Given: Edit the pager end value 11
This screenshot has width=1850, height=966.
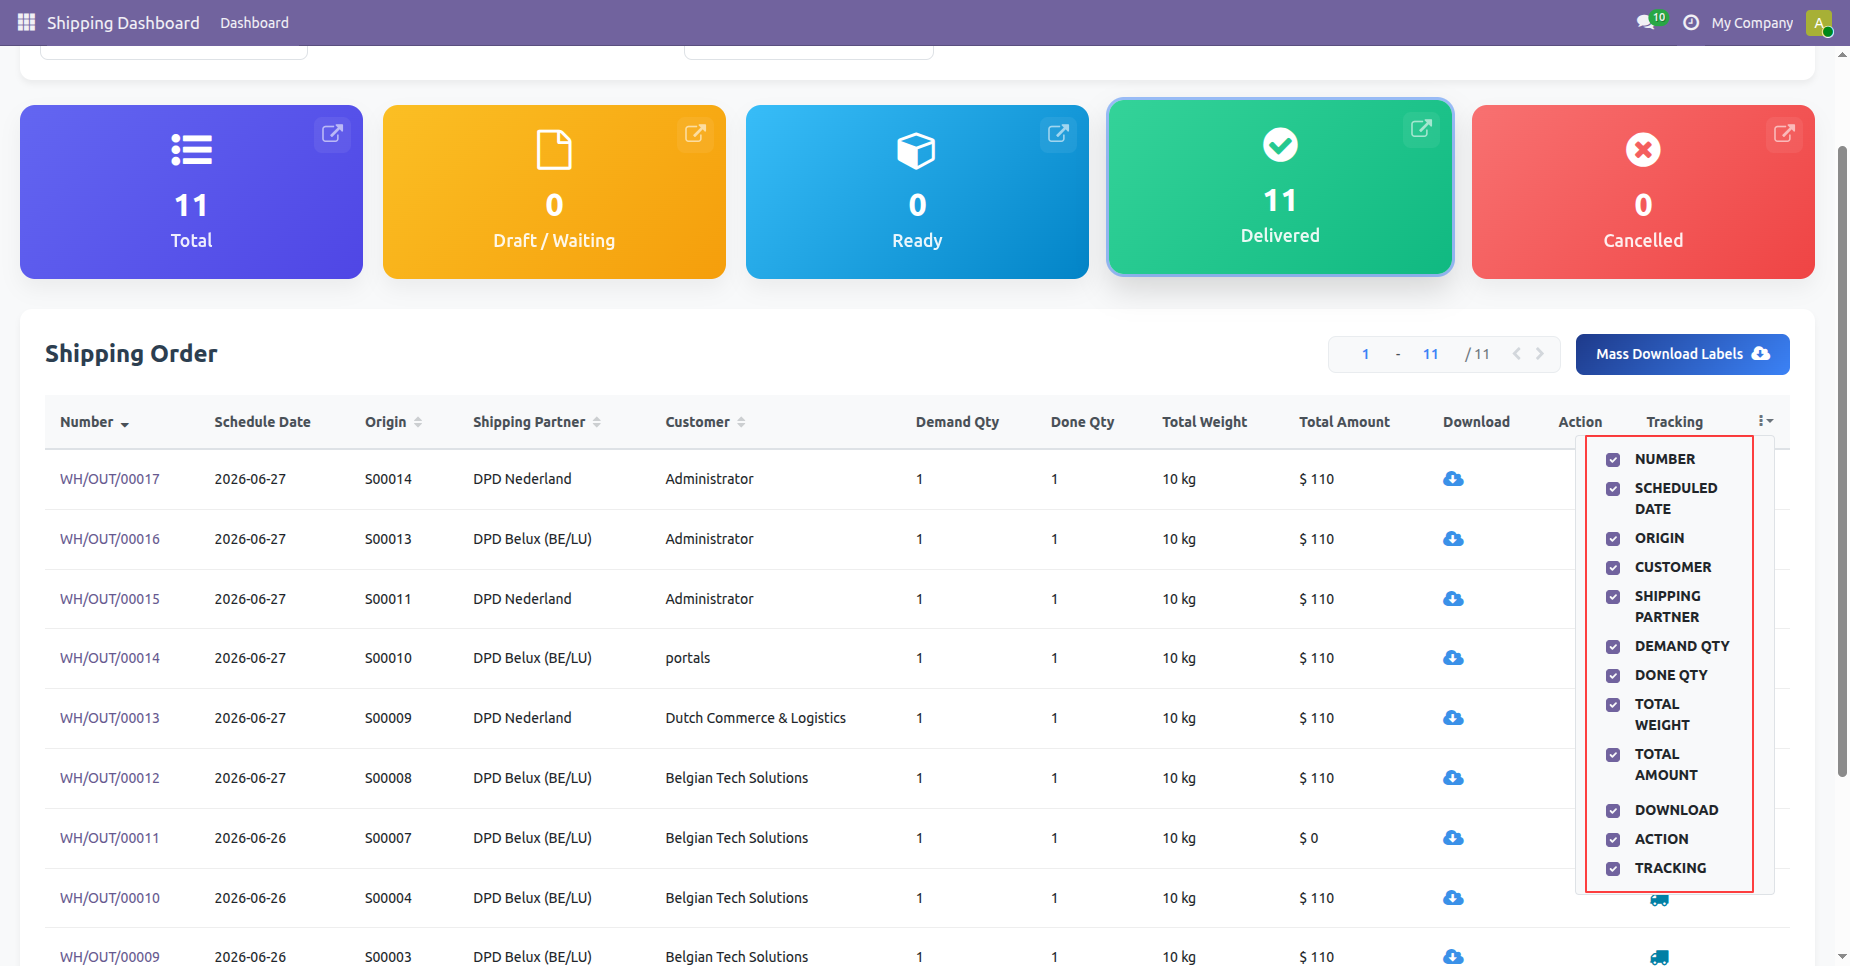Looking at the screenshot, I should pos(1431,354).
